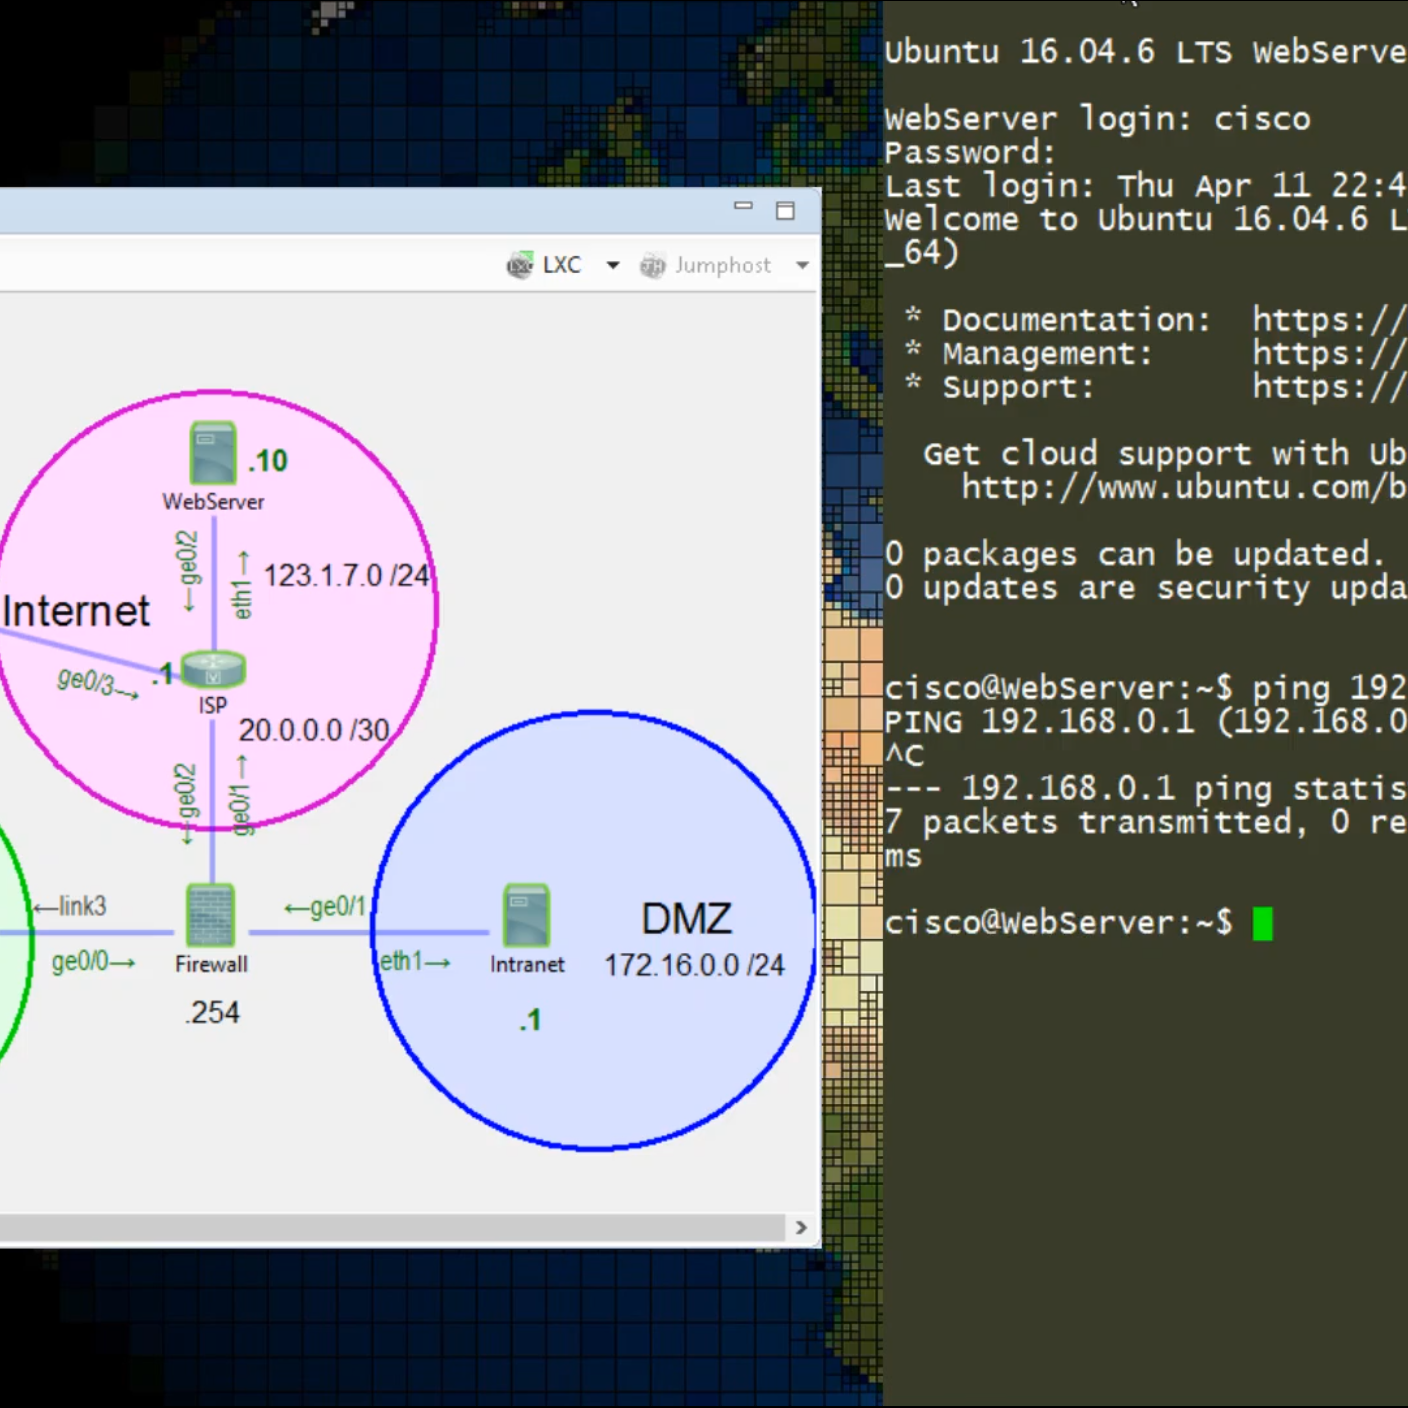Click the Jumphost toolbar icon

coord(652,265)
